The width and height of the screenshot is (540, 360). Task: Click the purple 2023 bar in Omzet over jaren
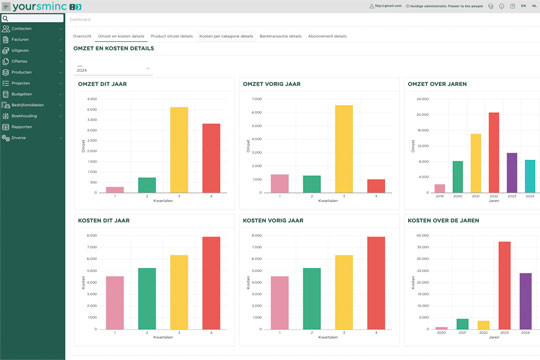pos(512,173)
